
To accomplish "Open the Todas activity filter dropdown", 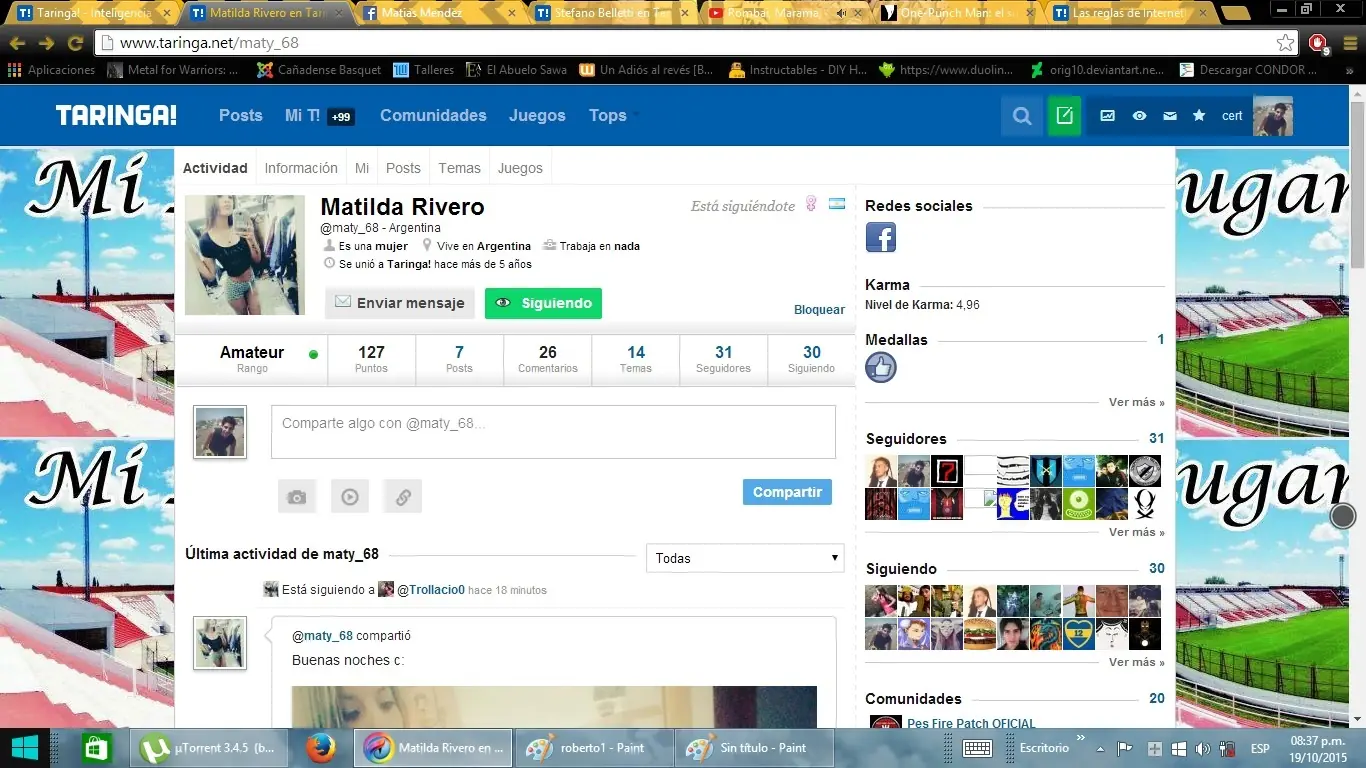I will point(745,558).
